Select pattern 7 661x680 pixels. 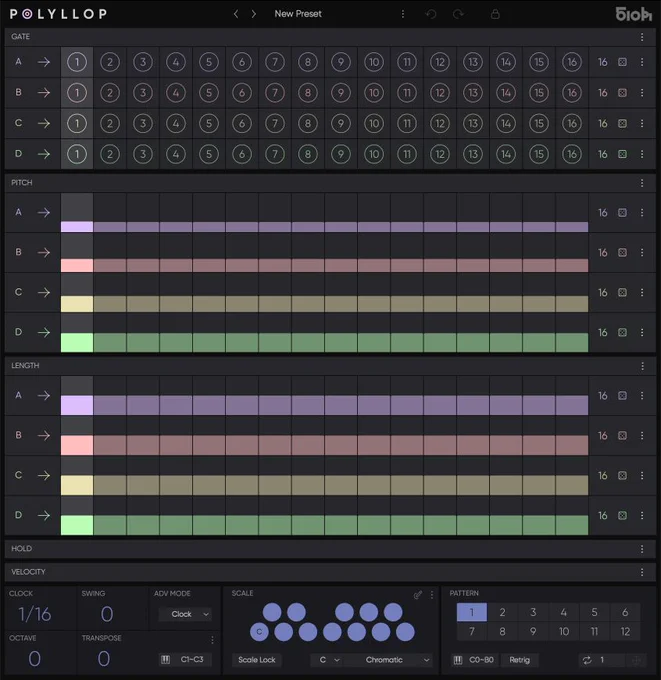471,631
